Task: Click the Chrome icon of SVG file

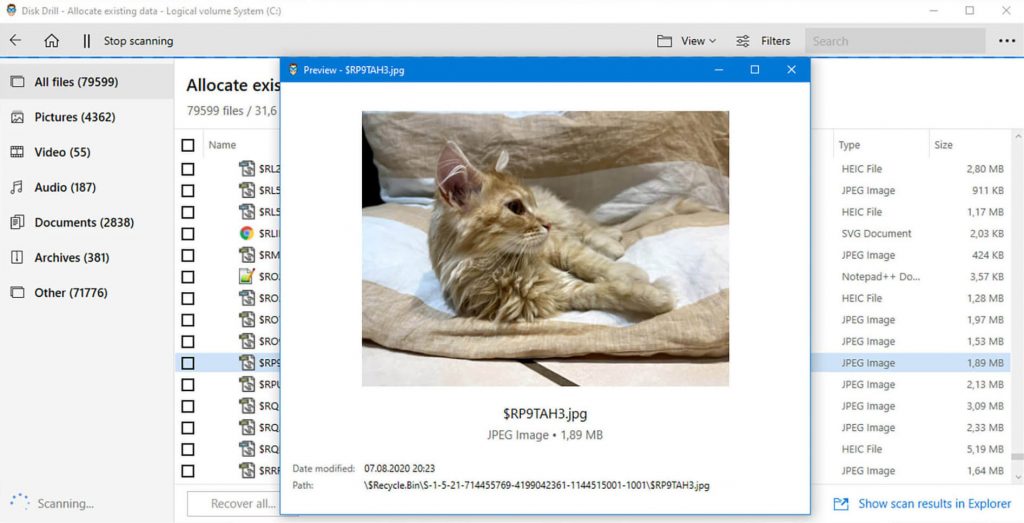Action: click(x=247, y=233)
